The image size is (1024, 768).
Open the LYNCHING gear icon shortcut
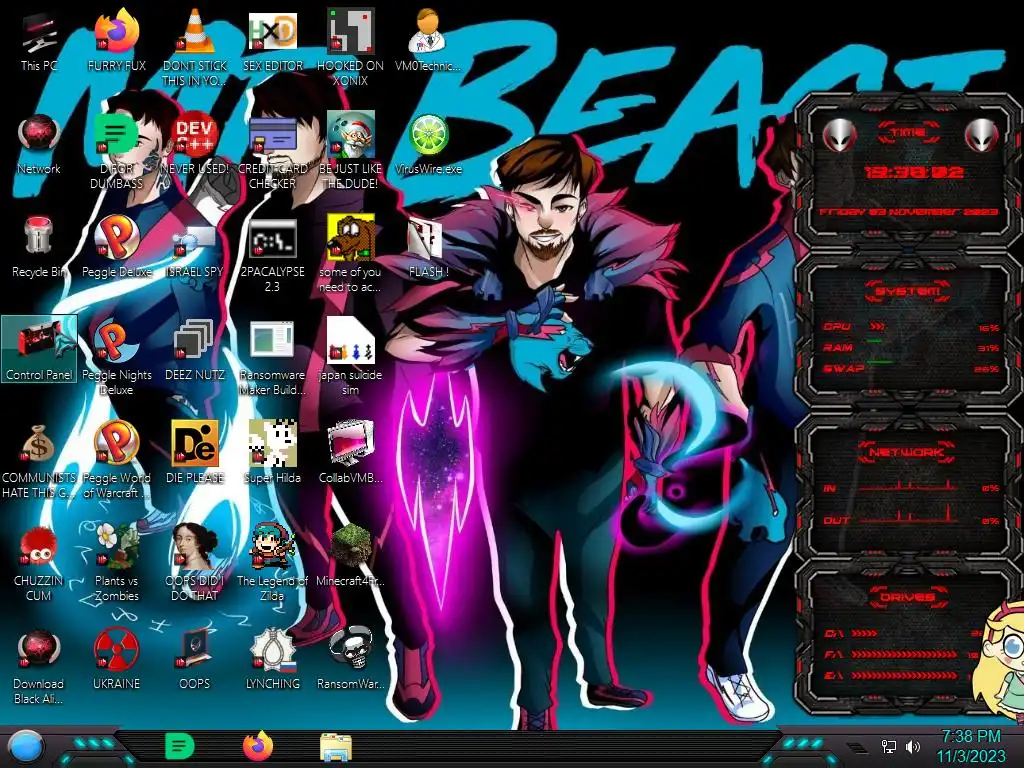point(272,659)
